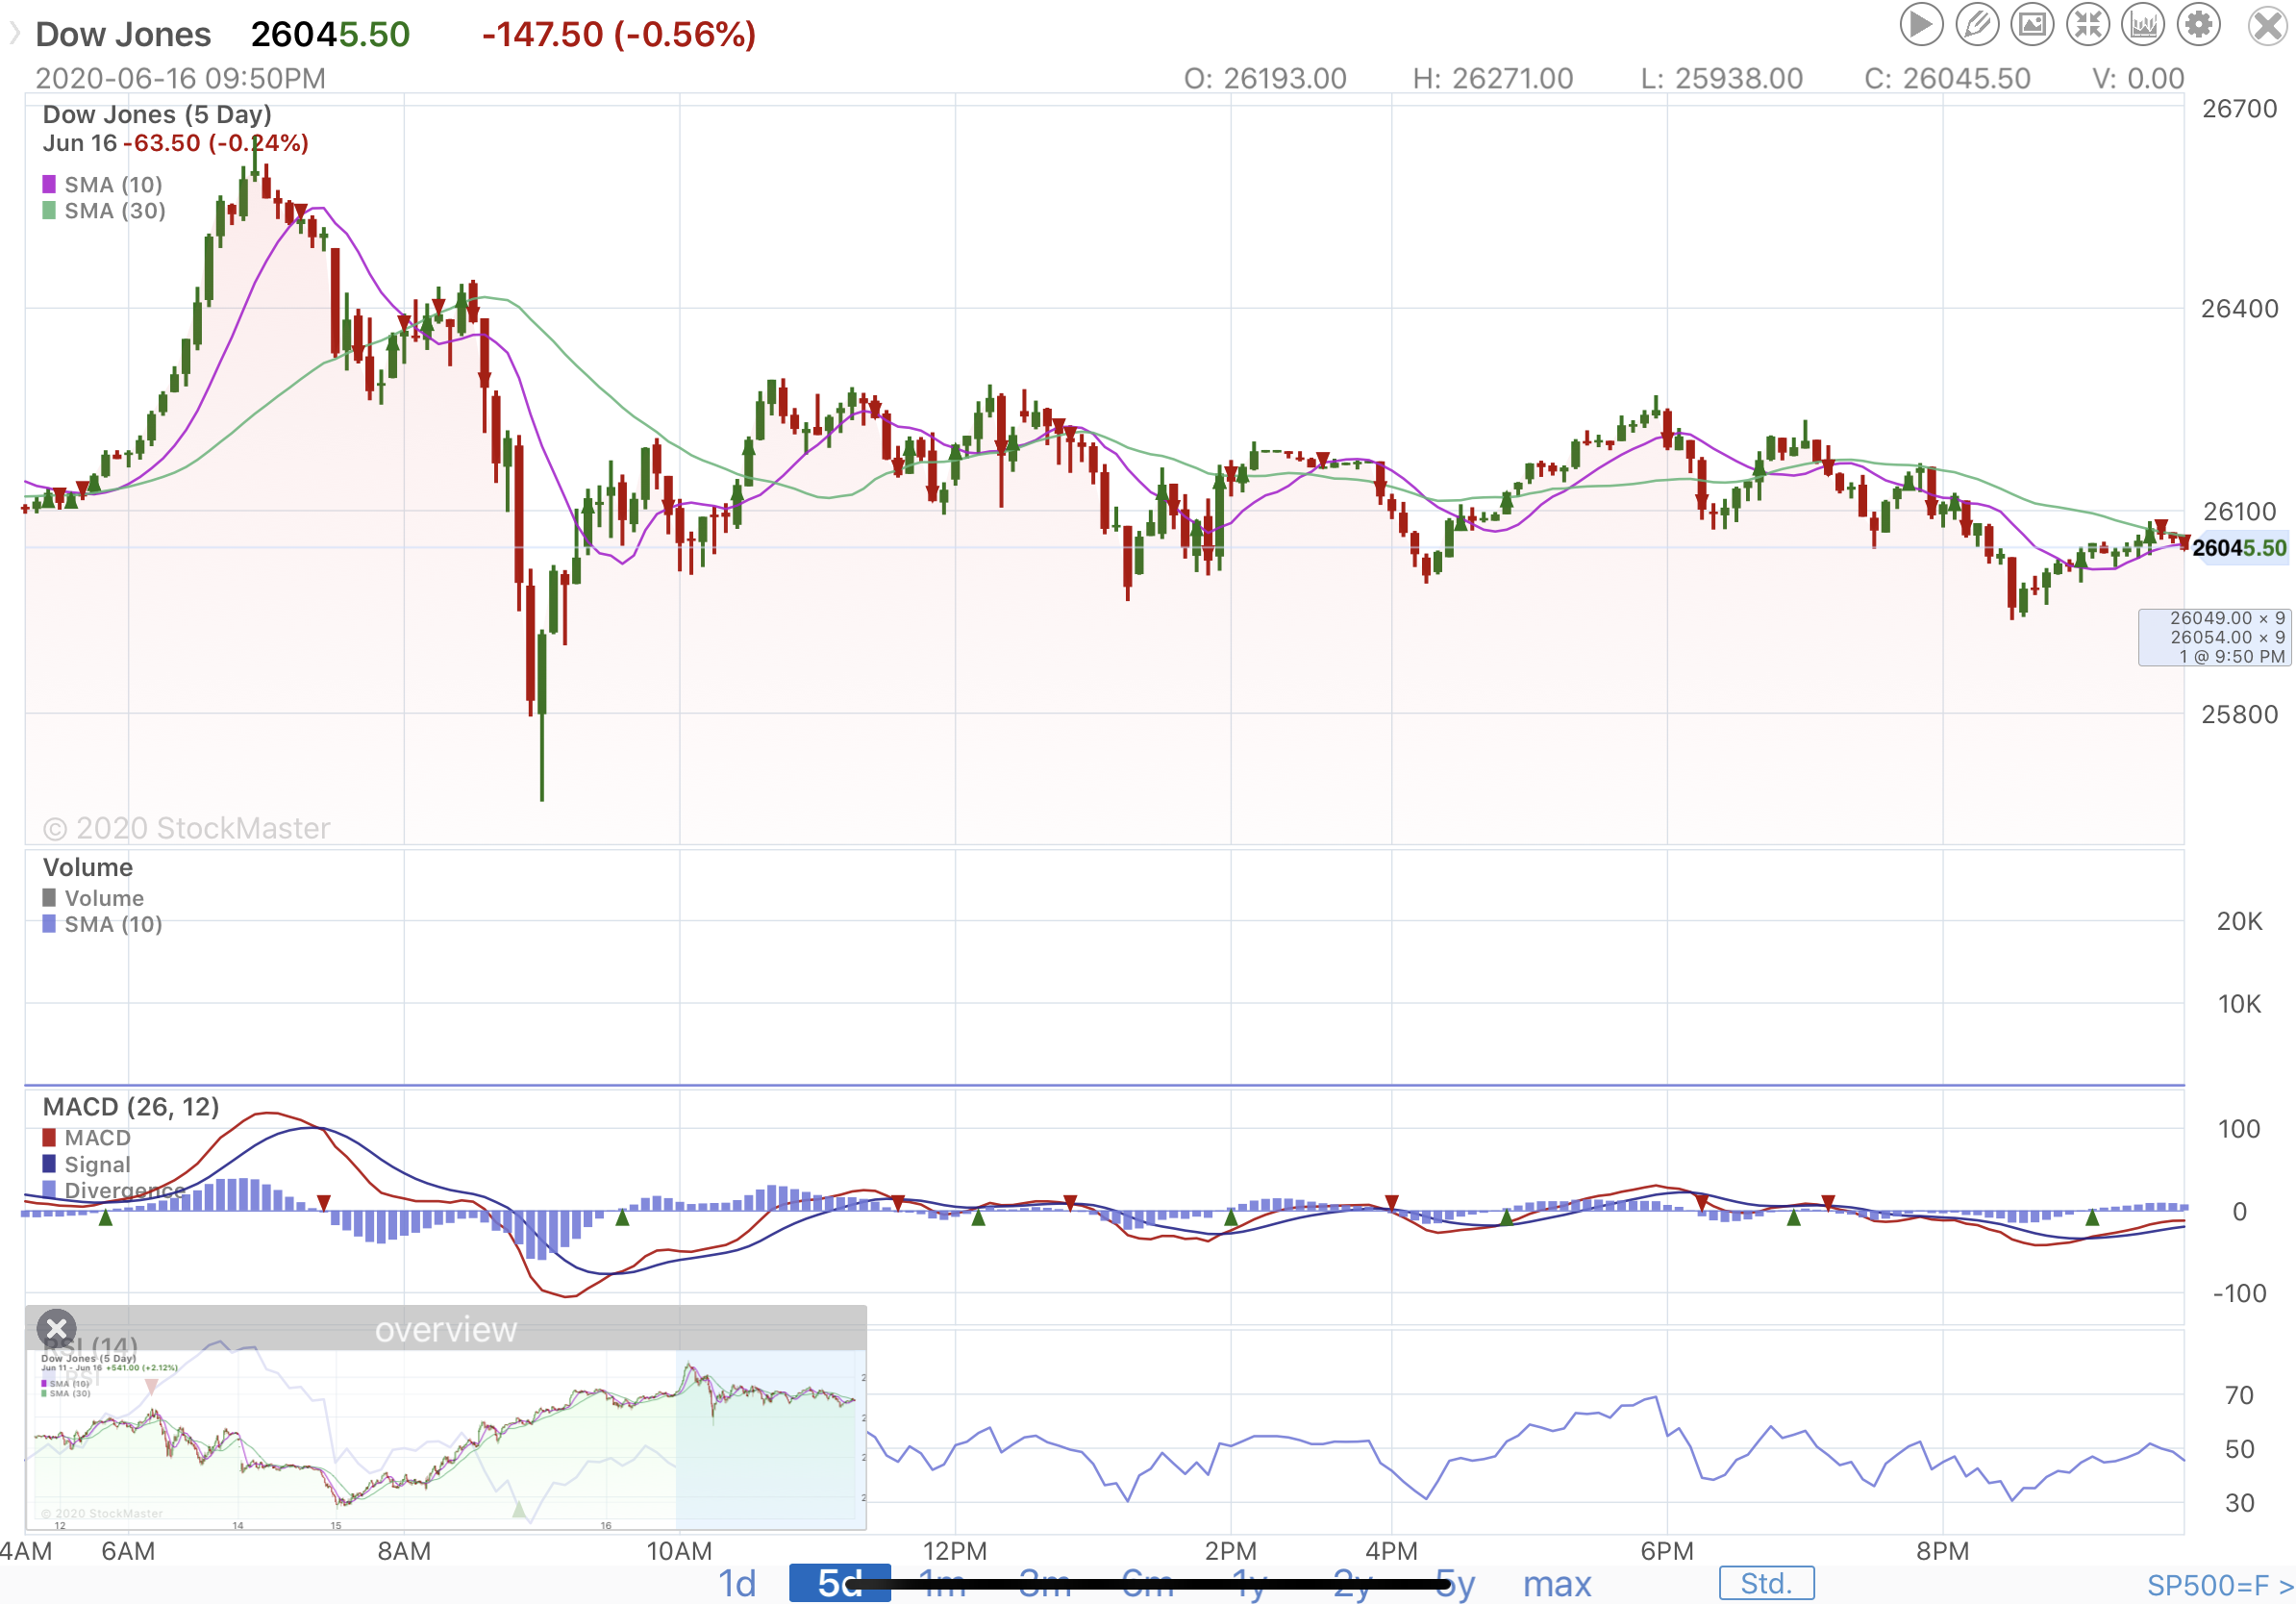Go to next symbol SP500=F

(2220, 1585)
